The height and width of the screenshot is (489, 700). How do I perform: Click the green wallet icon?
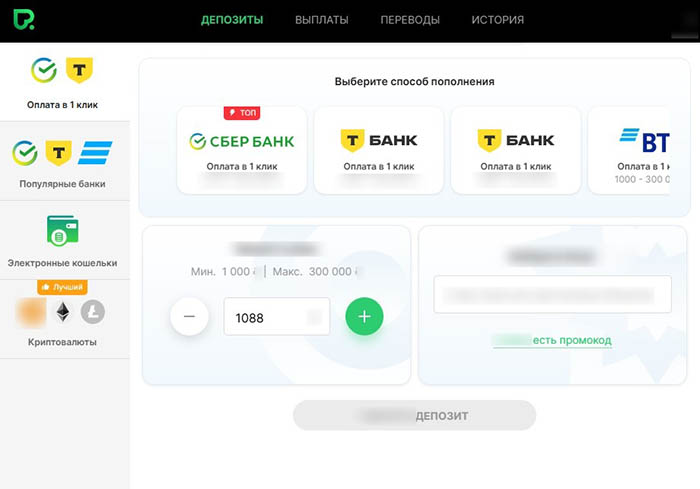(62, 230)
